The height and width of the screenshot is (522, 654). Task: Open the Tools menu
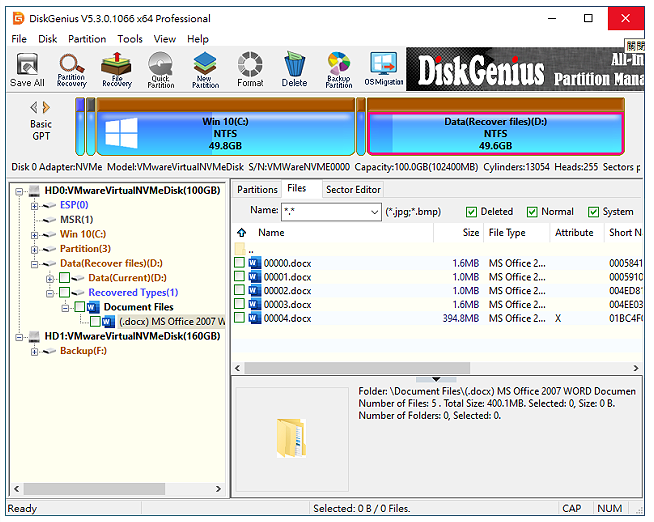pyautogui.click(x=130, y=39)
